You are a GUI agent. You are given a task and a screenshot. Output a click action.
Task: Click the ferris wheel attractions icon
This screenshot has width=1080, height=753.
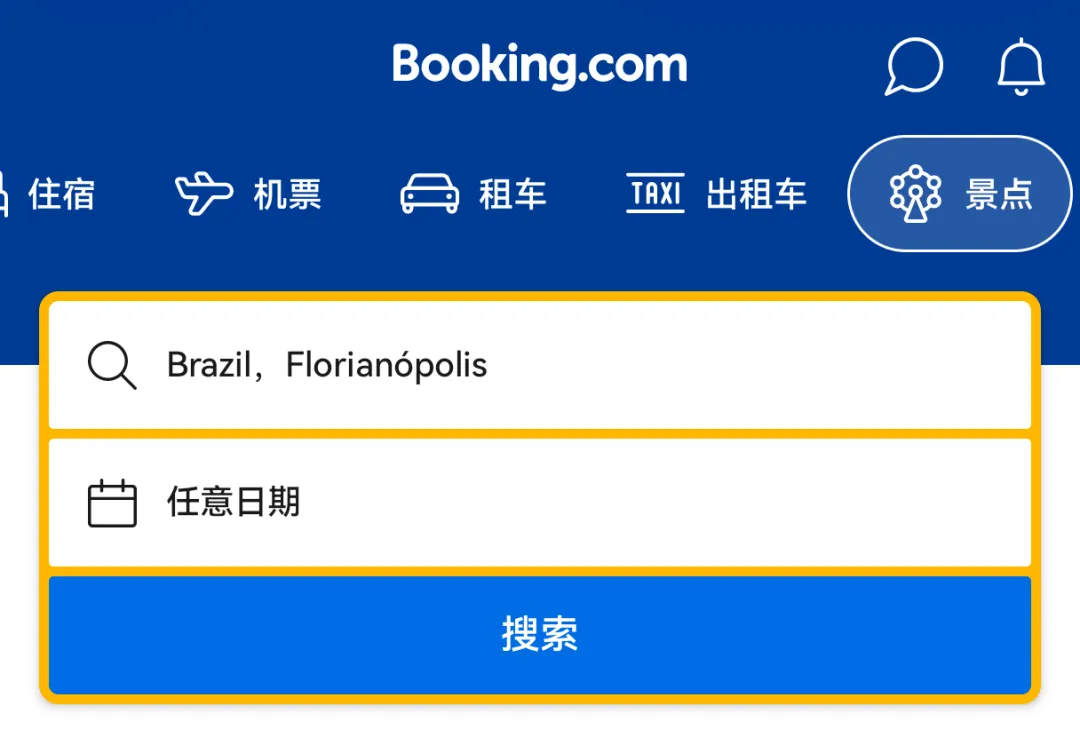[915, 193]
